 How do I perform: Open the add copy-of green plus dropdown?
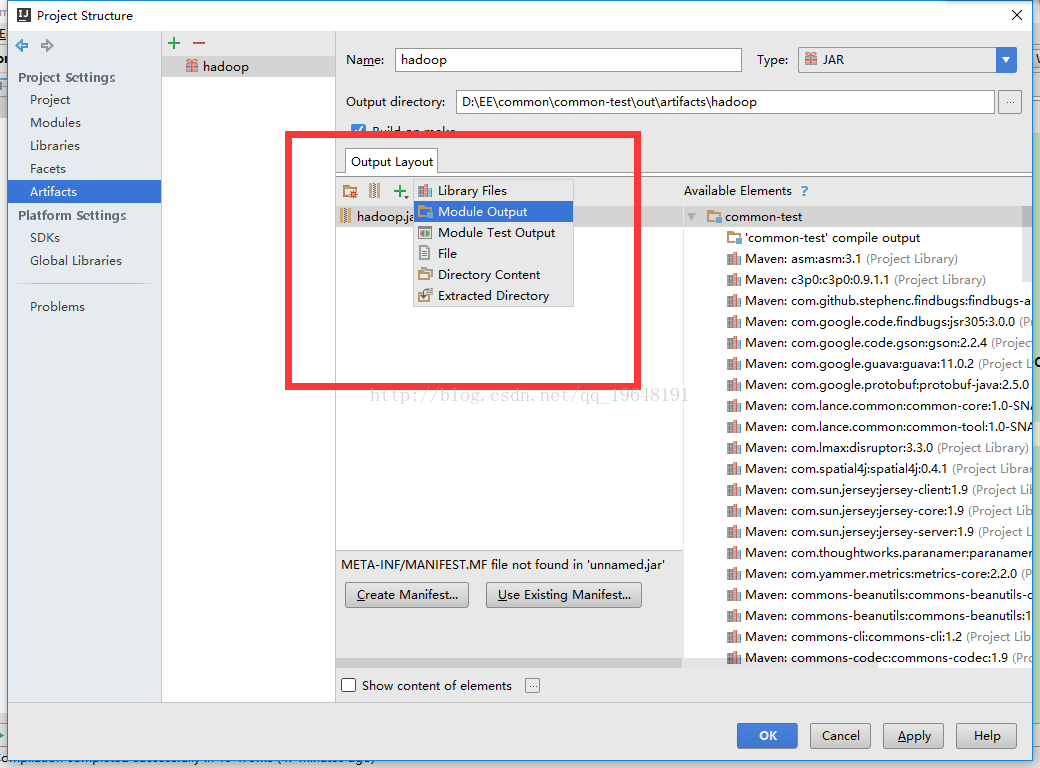coord(401,192)
